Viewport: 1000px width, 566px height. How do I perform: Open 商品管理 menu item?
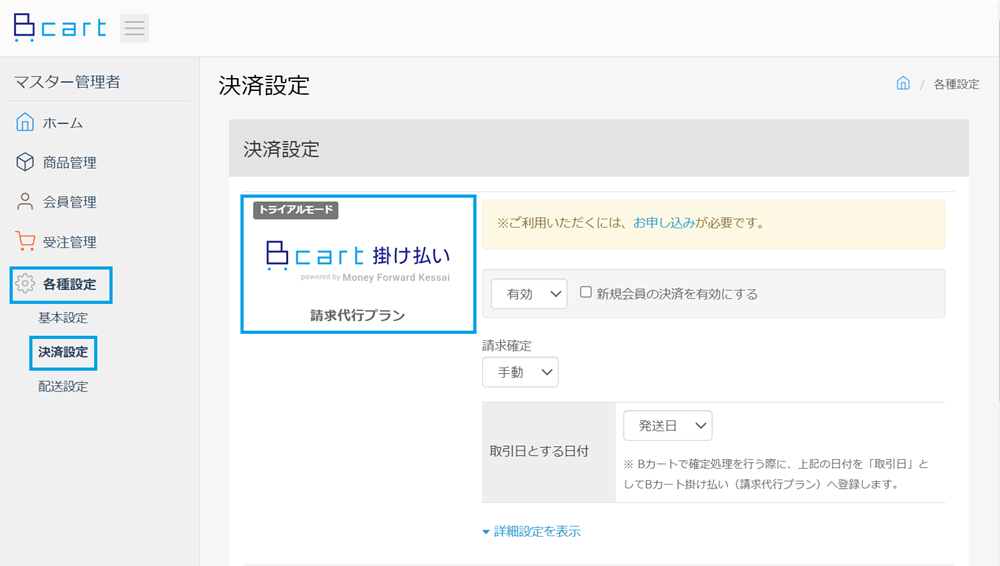pyautogui.click(x=70, y=163)
